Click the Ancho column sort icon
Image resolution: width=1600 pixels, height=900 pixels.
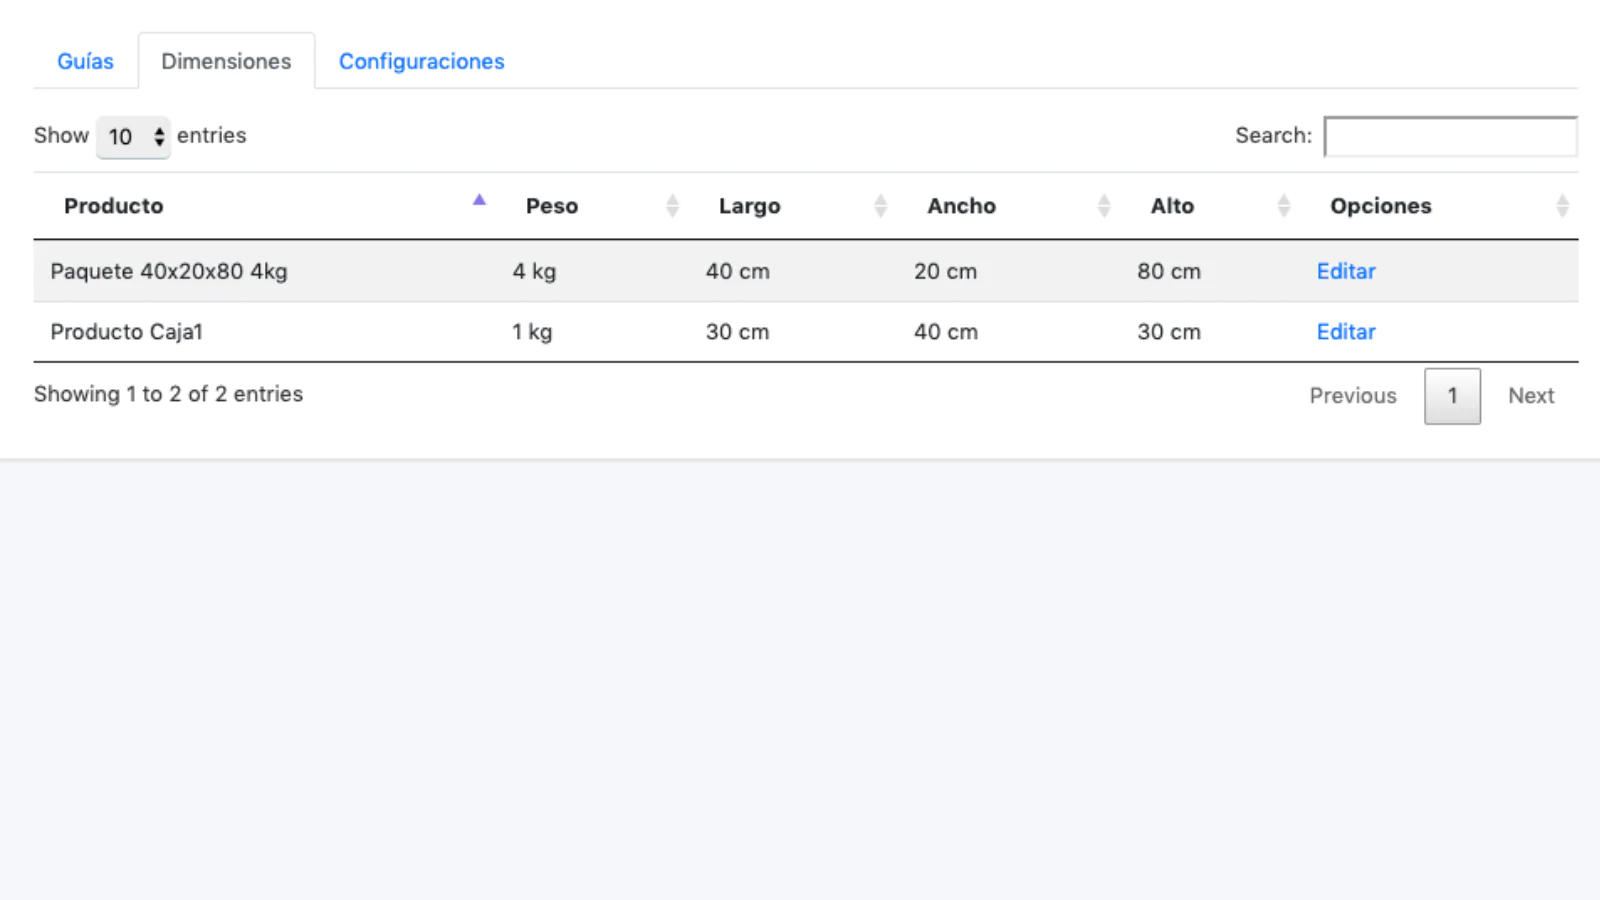(x=1104, y=206)
